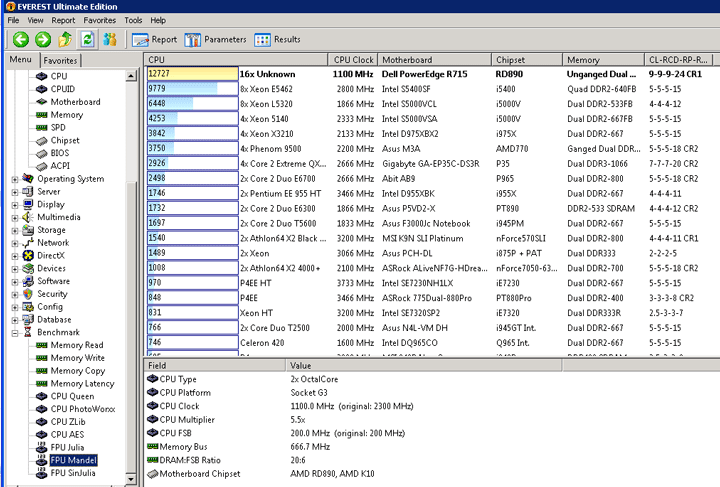Click sidebar scrollbar up arrow

131,76
